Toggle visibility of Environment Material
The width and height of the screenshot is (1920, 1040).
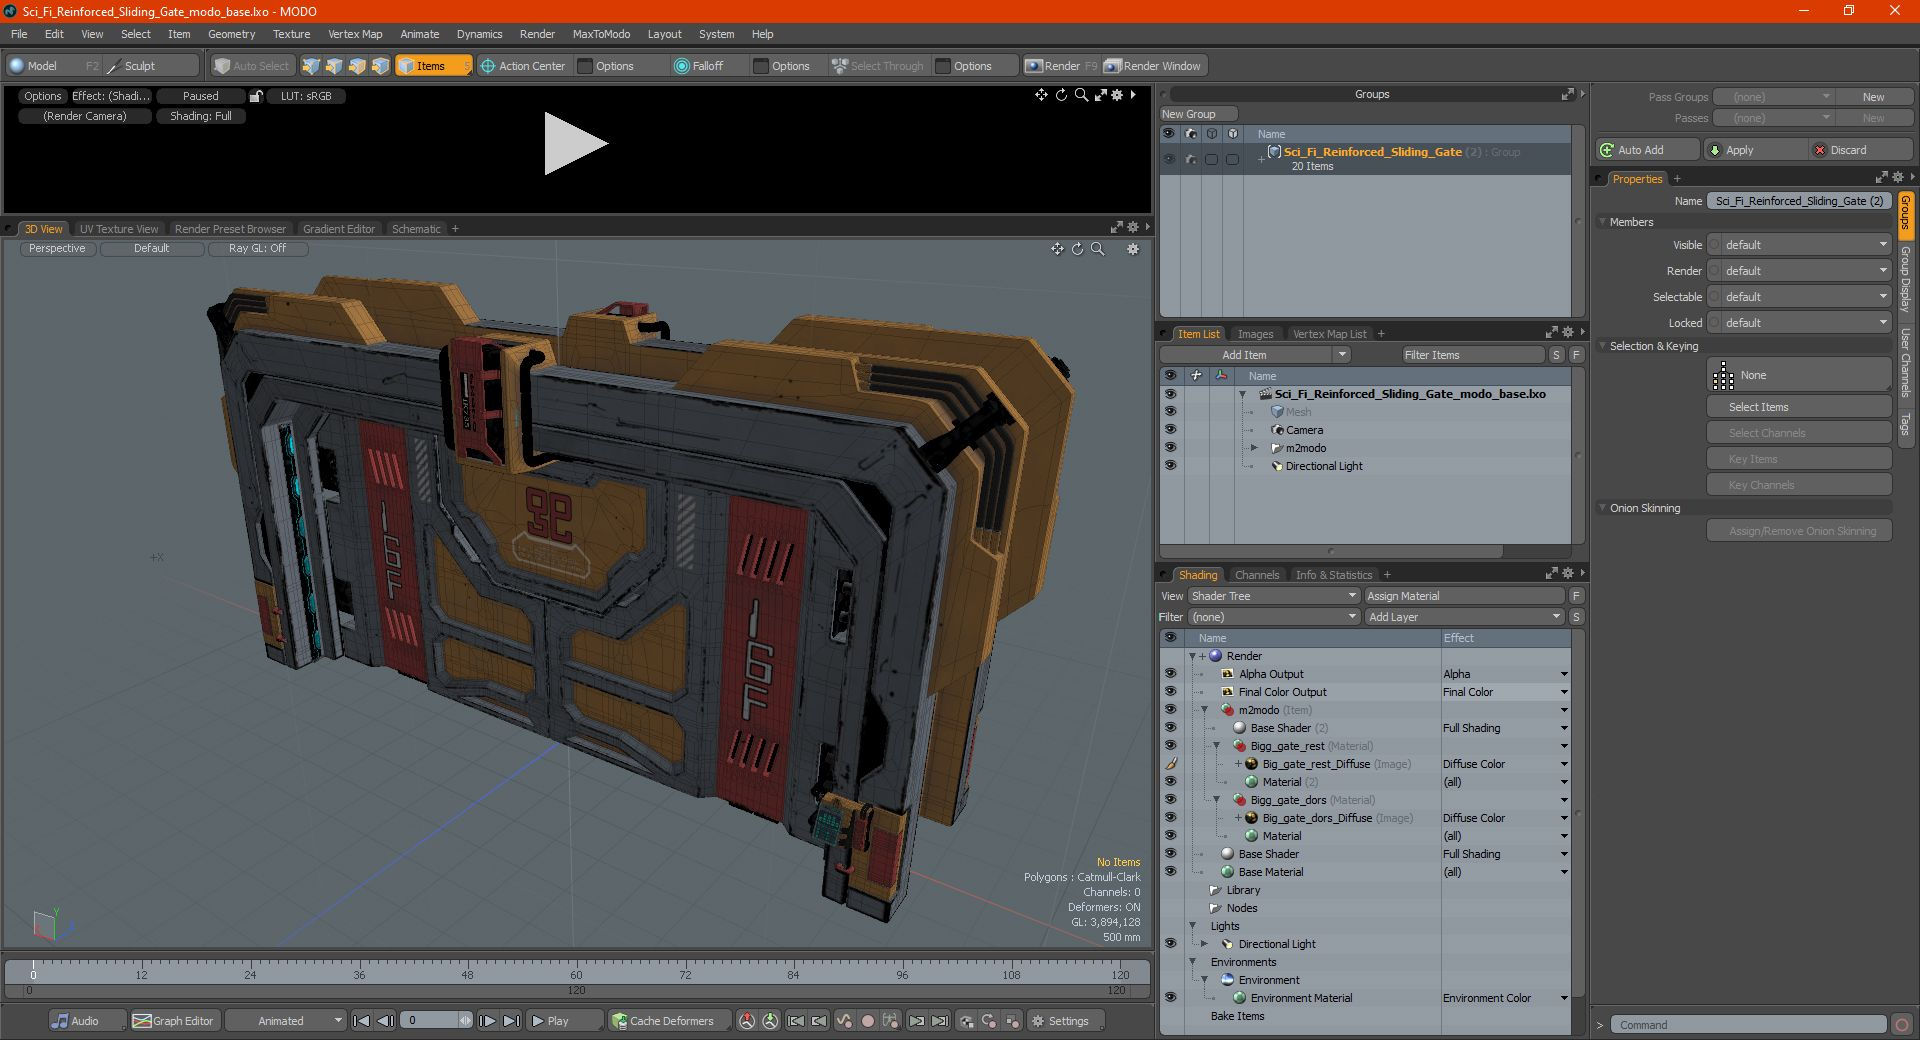1170,998
